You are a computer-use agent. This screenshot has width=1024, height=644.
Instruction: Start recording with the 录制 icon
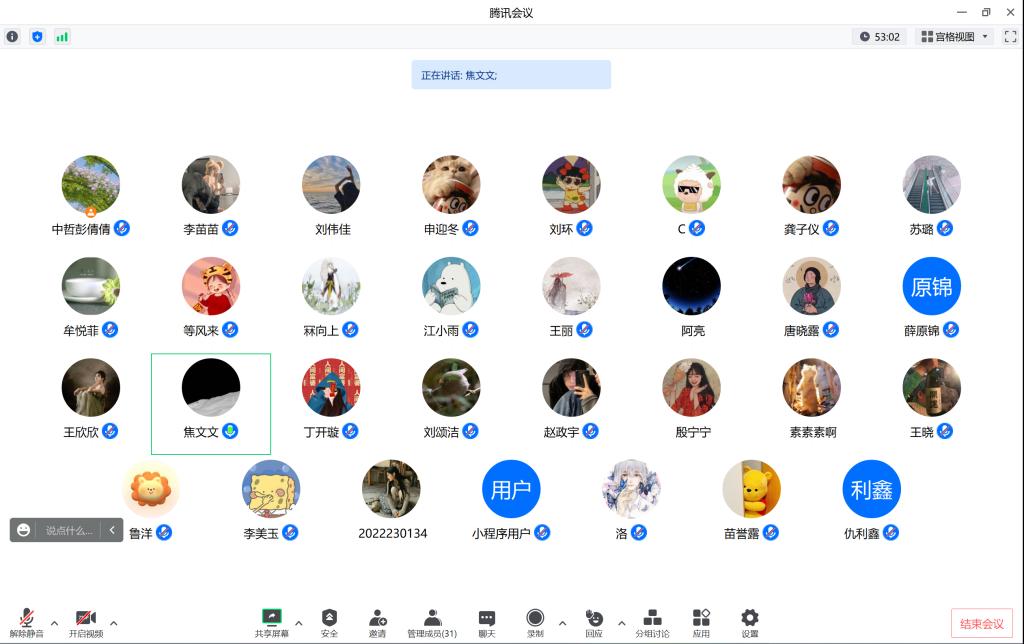pos(535,621)
